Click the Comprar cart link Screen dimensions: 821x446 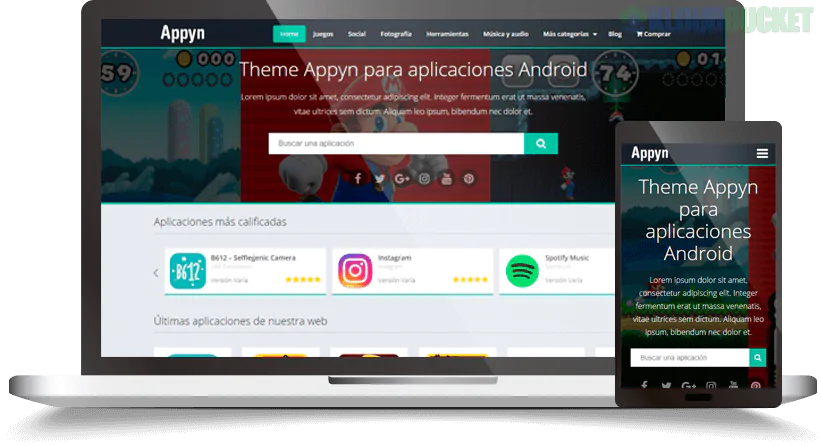[653, 34]
